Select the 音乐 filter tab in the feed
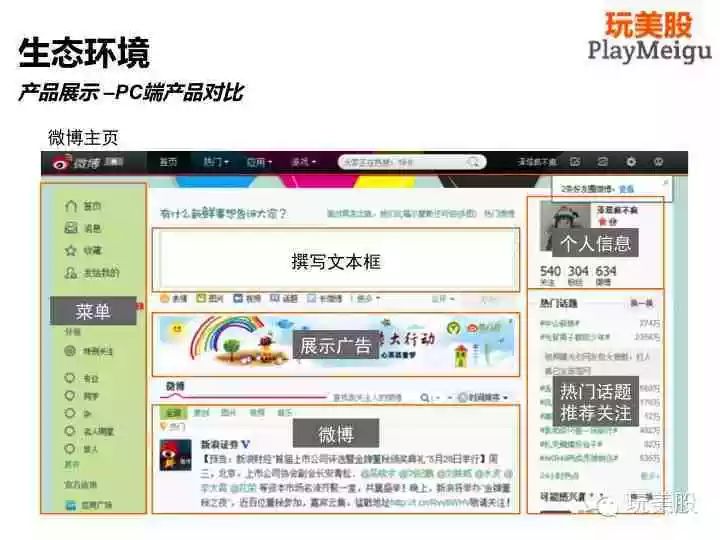Image resolution: width=720 pixels, height=540 pixels. pos(284,413)
